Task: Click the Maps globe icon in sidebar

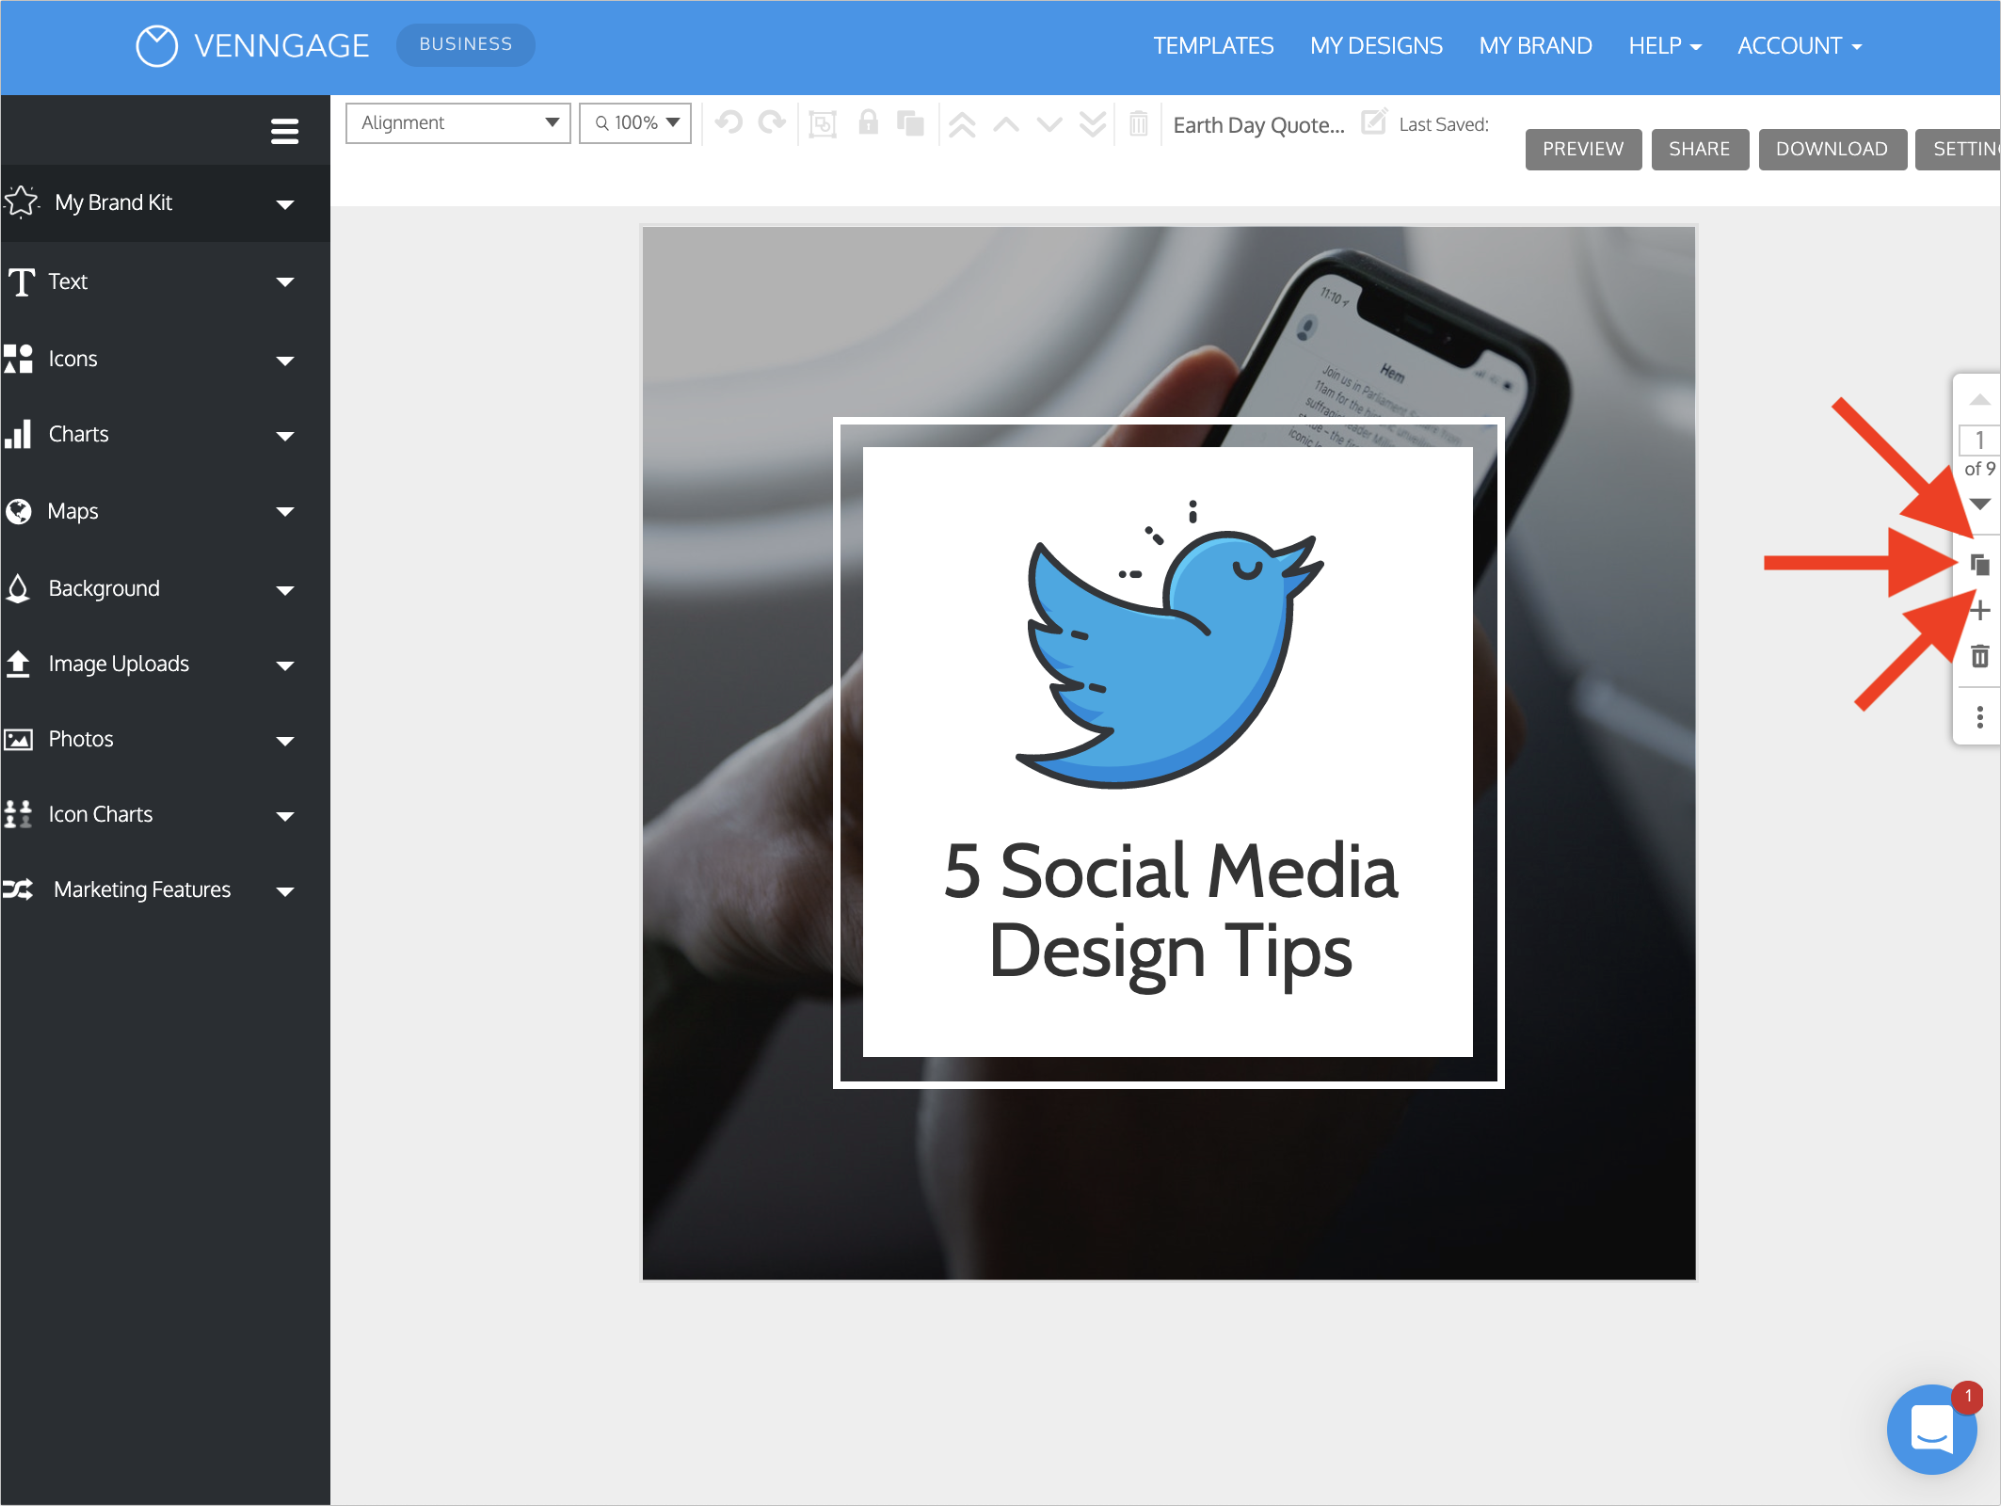Action: click(18, 511)
